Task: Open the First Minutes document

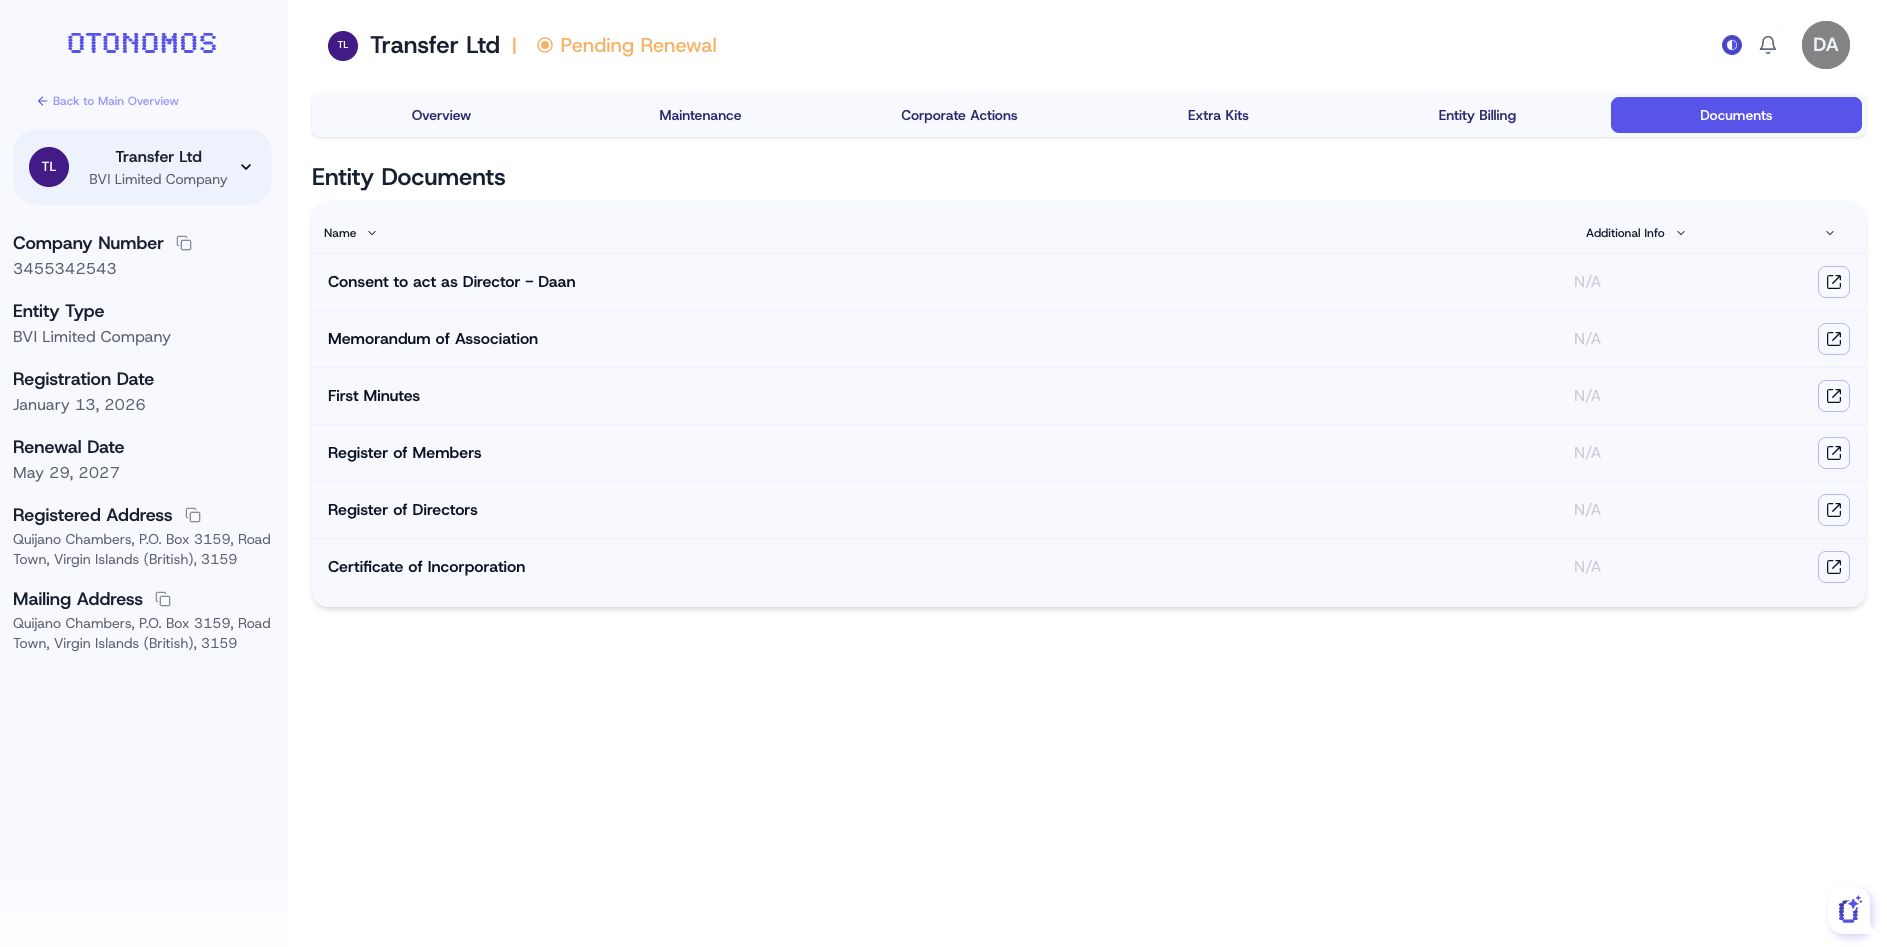Action: (1833, 396)
